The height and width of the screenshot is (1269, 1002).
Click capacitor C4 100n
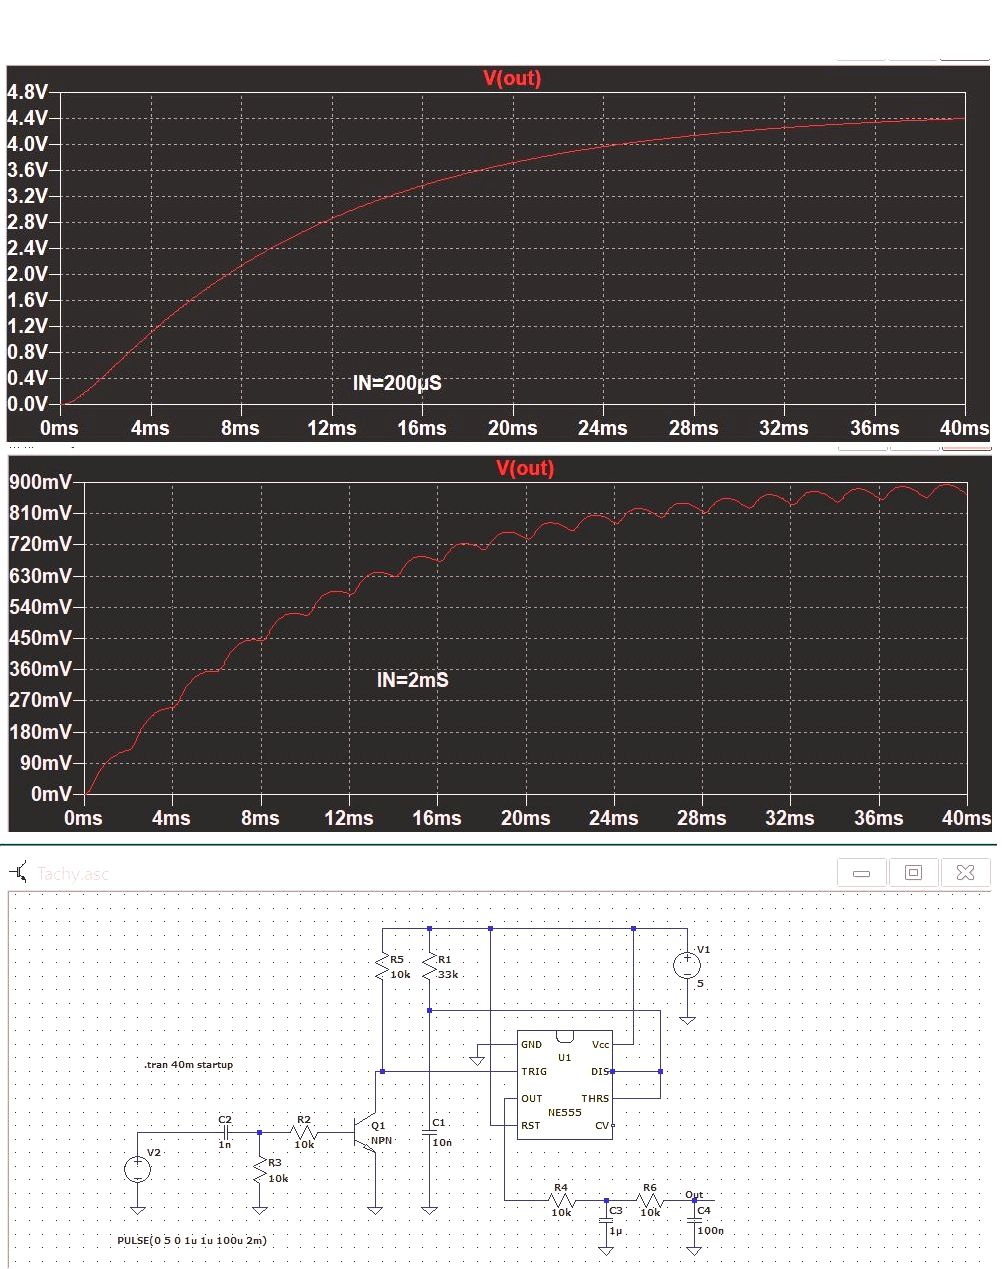[695, 1221]
